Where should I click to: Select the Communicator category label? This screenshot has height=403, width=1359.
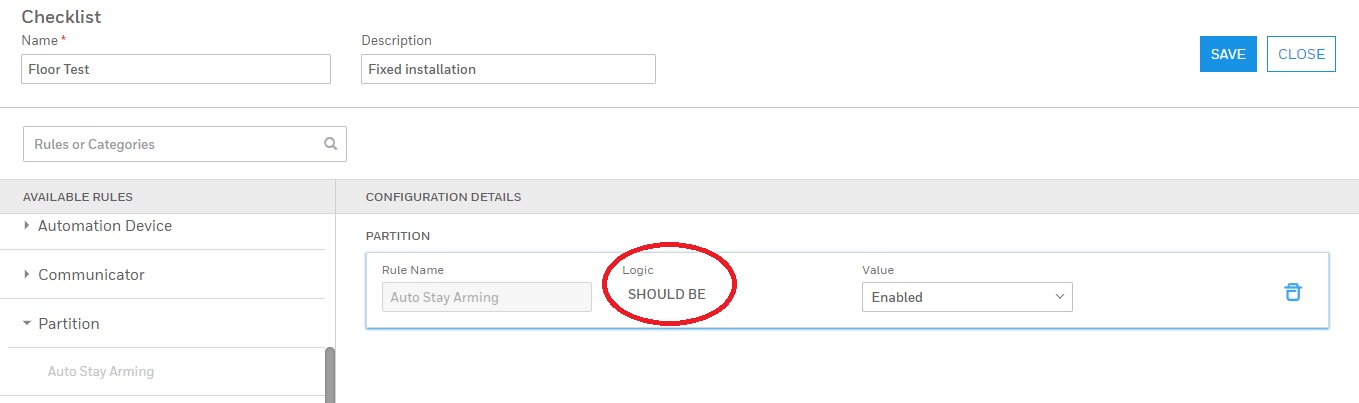[x=91, y=275]
